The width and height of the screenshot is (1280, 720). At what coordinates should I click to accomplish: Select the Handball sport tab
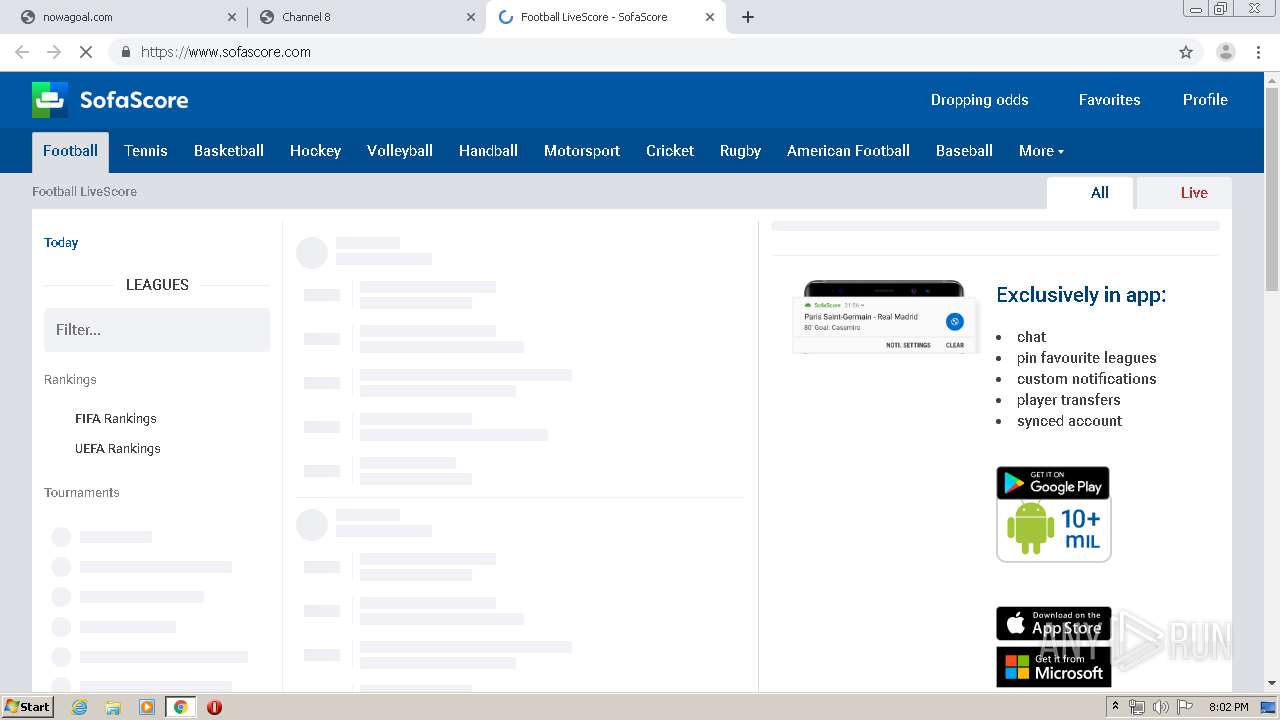point(488,151)
